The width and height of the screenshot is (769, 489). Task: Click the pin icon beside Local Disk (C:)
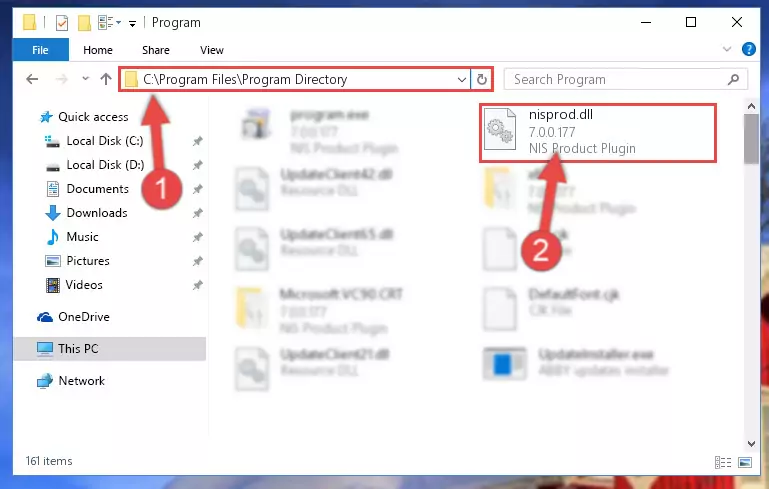(197, 141)
